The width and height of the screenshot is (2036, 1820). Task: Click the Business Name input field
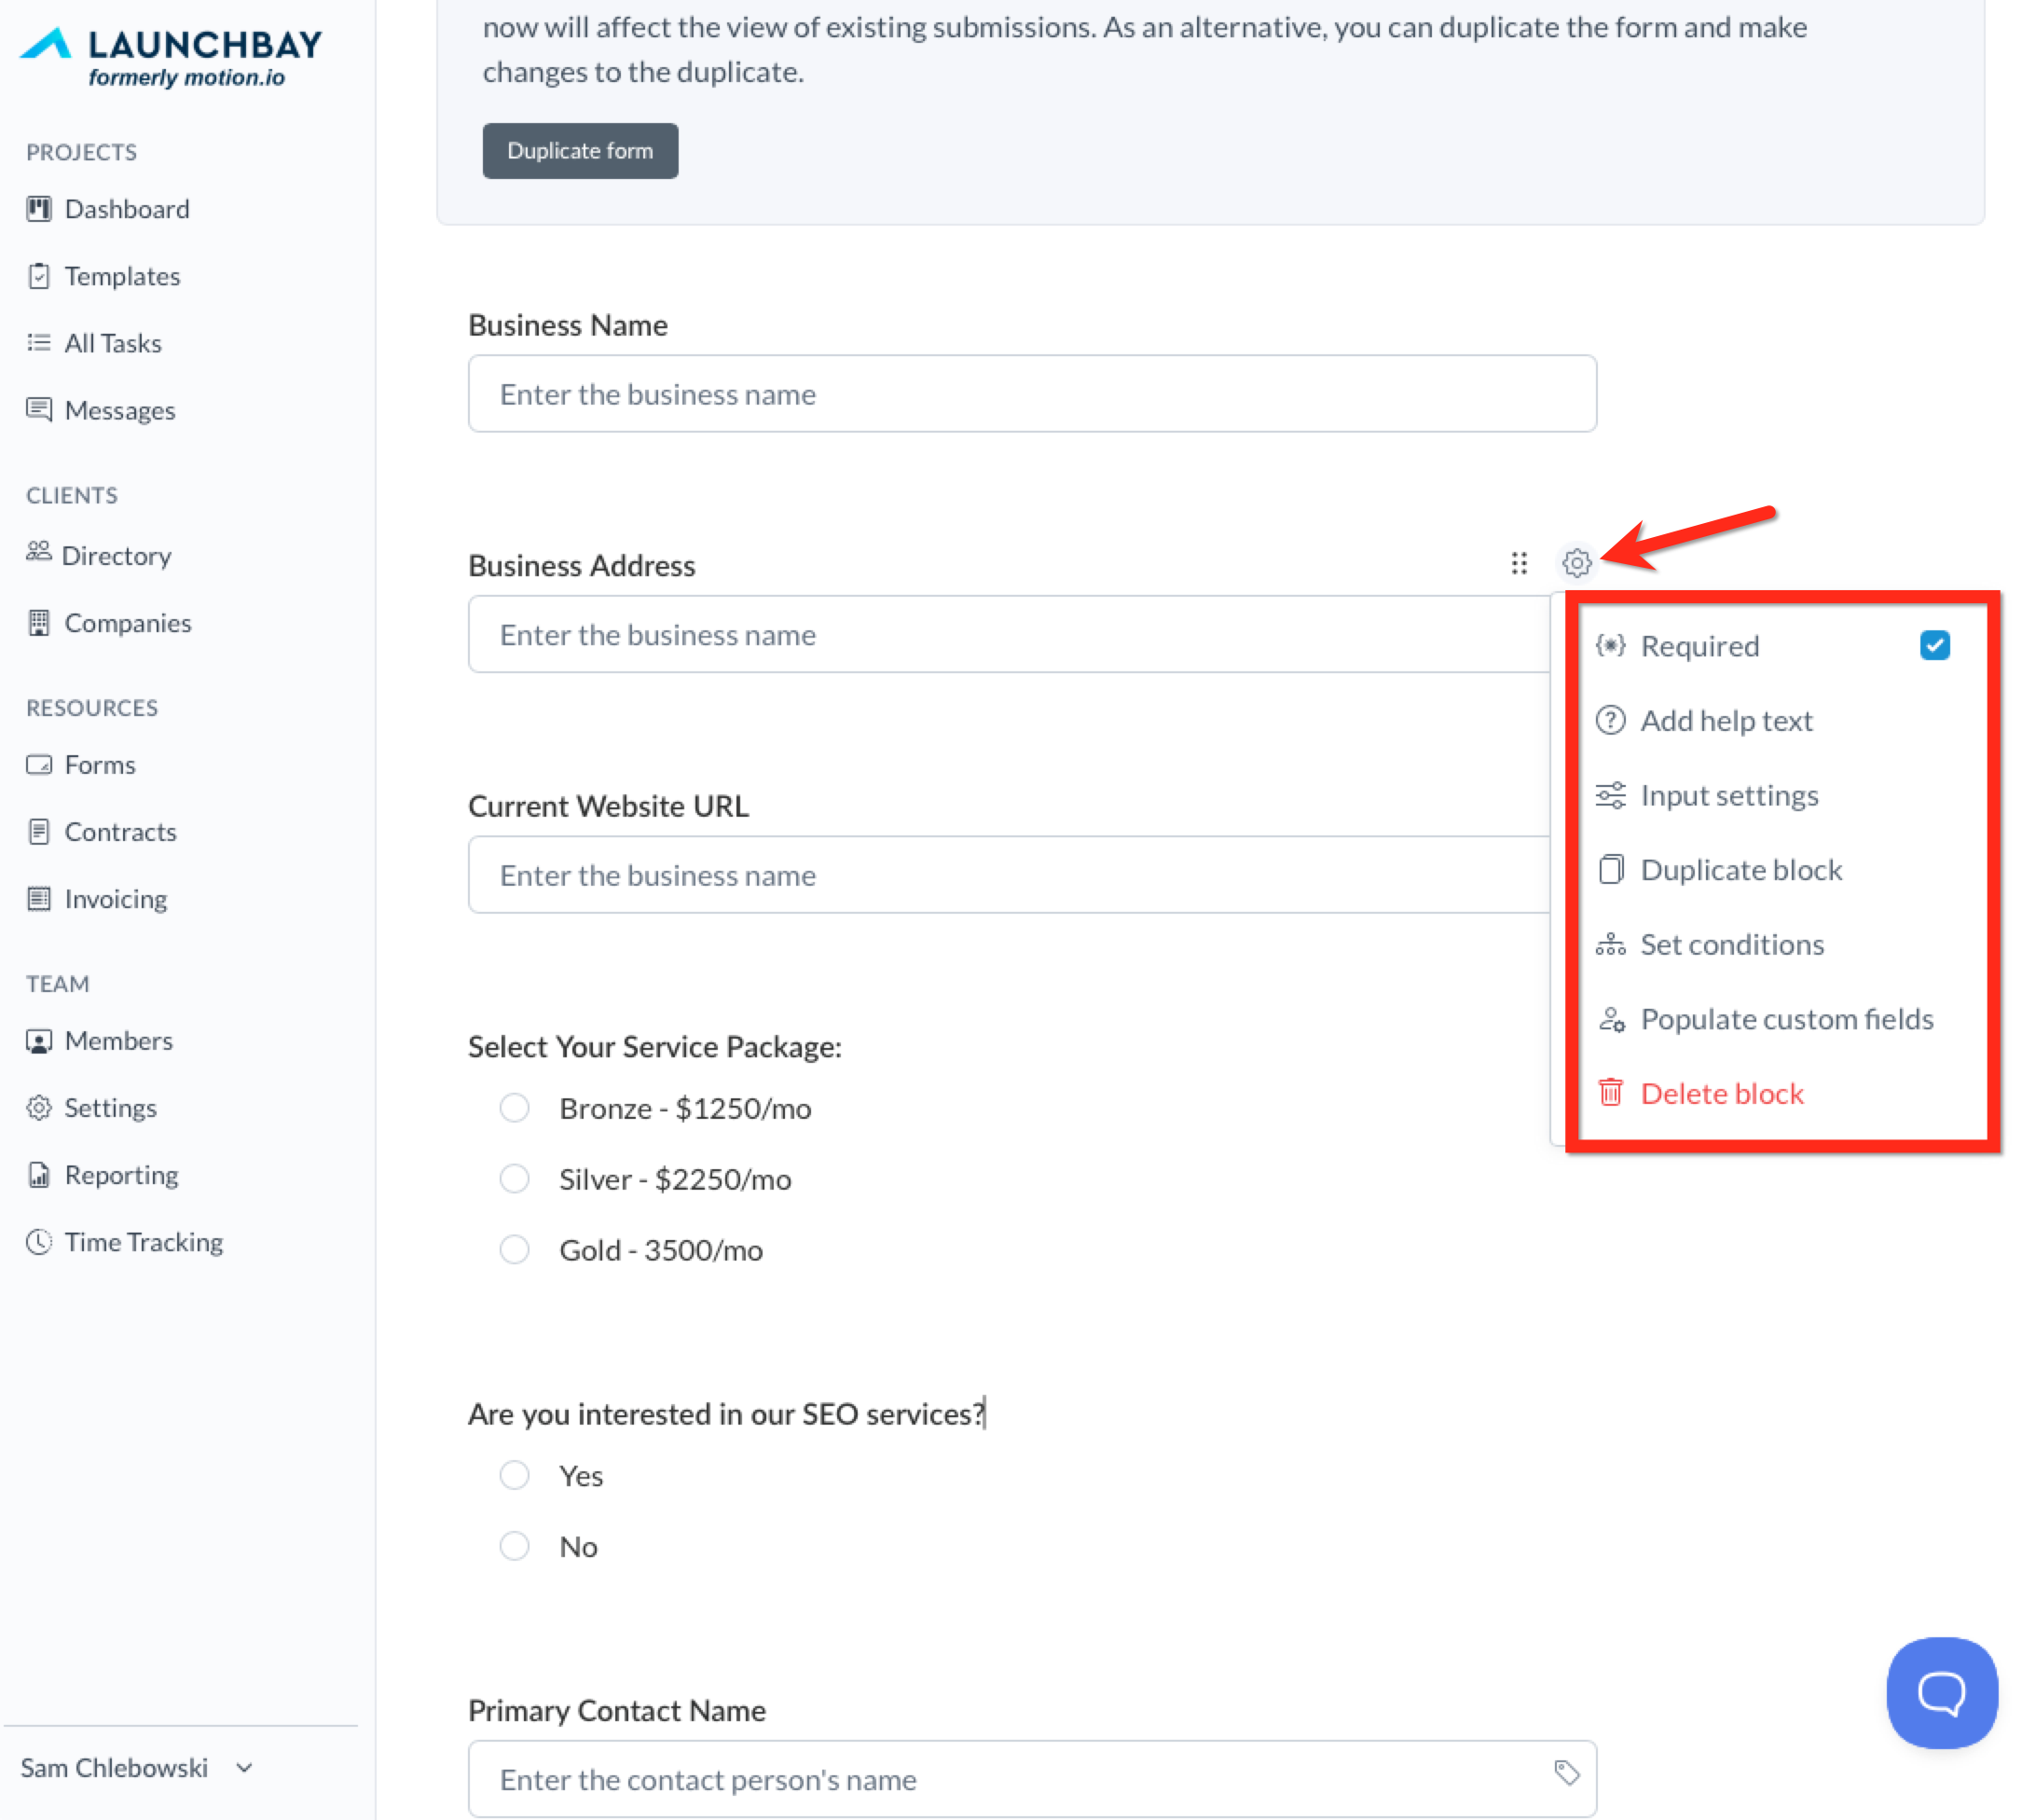1031,394
